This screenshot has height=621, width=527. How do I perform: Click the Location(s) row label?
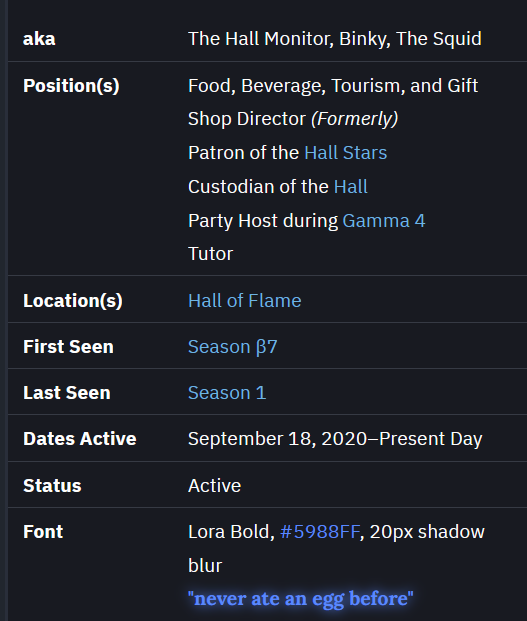click(x=73, y=301)
